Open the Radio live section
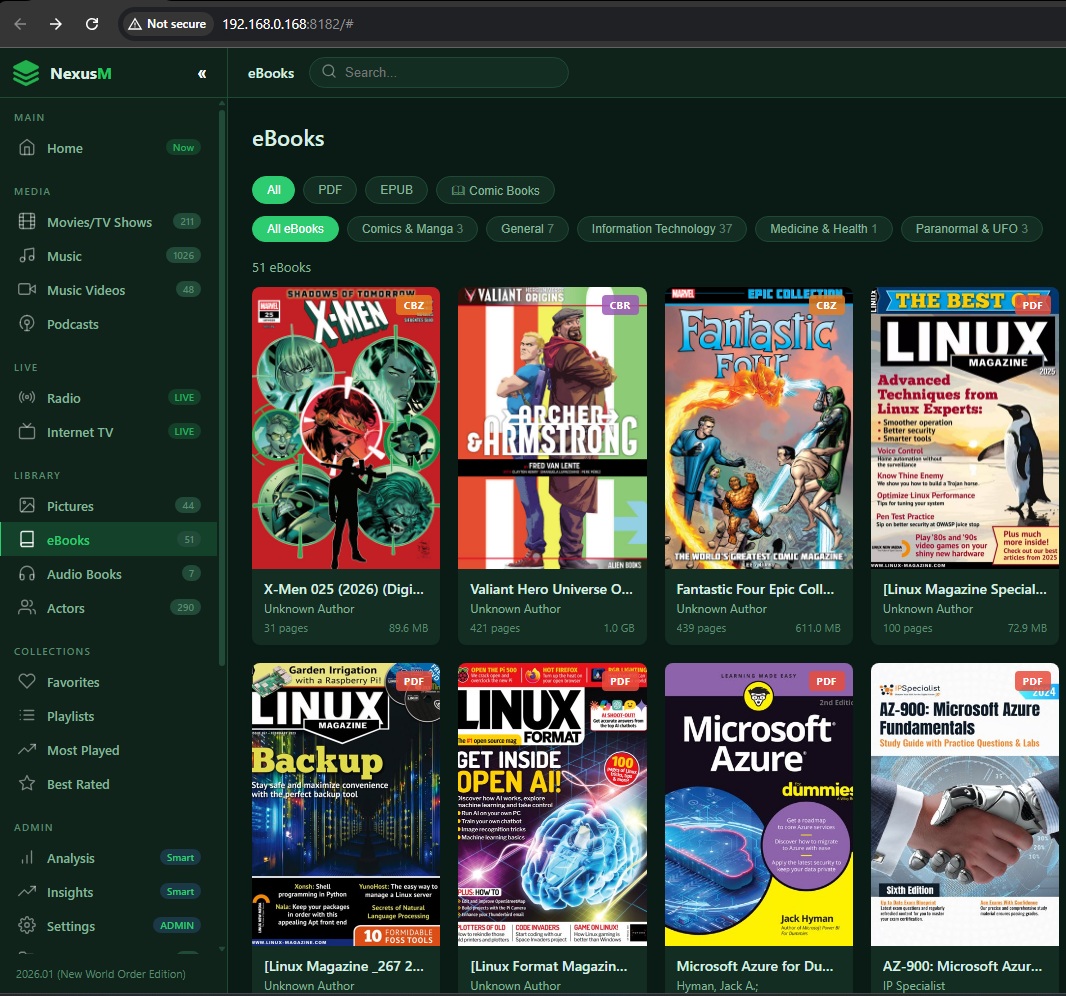This screenshot has width=1066, height=996. [x=65, y=398]
